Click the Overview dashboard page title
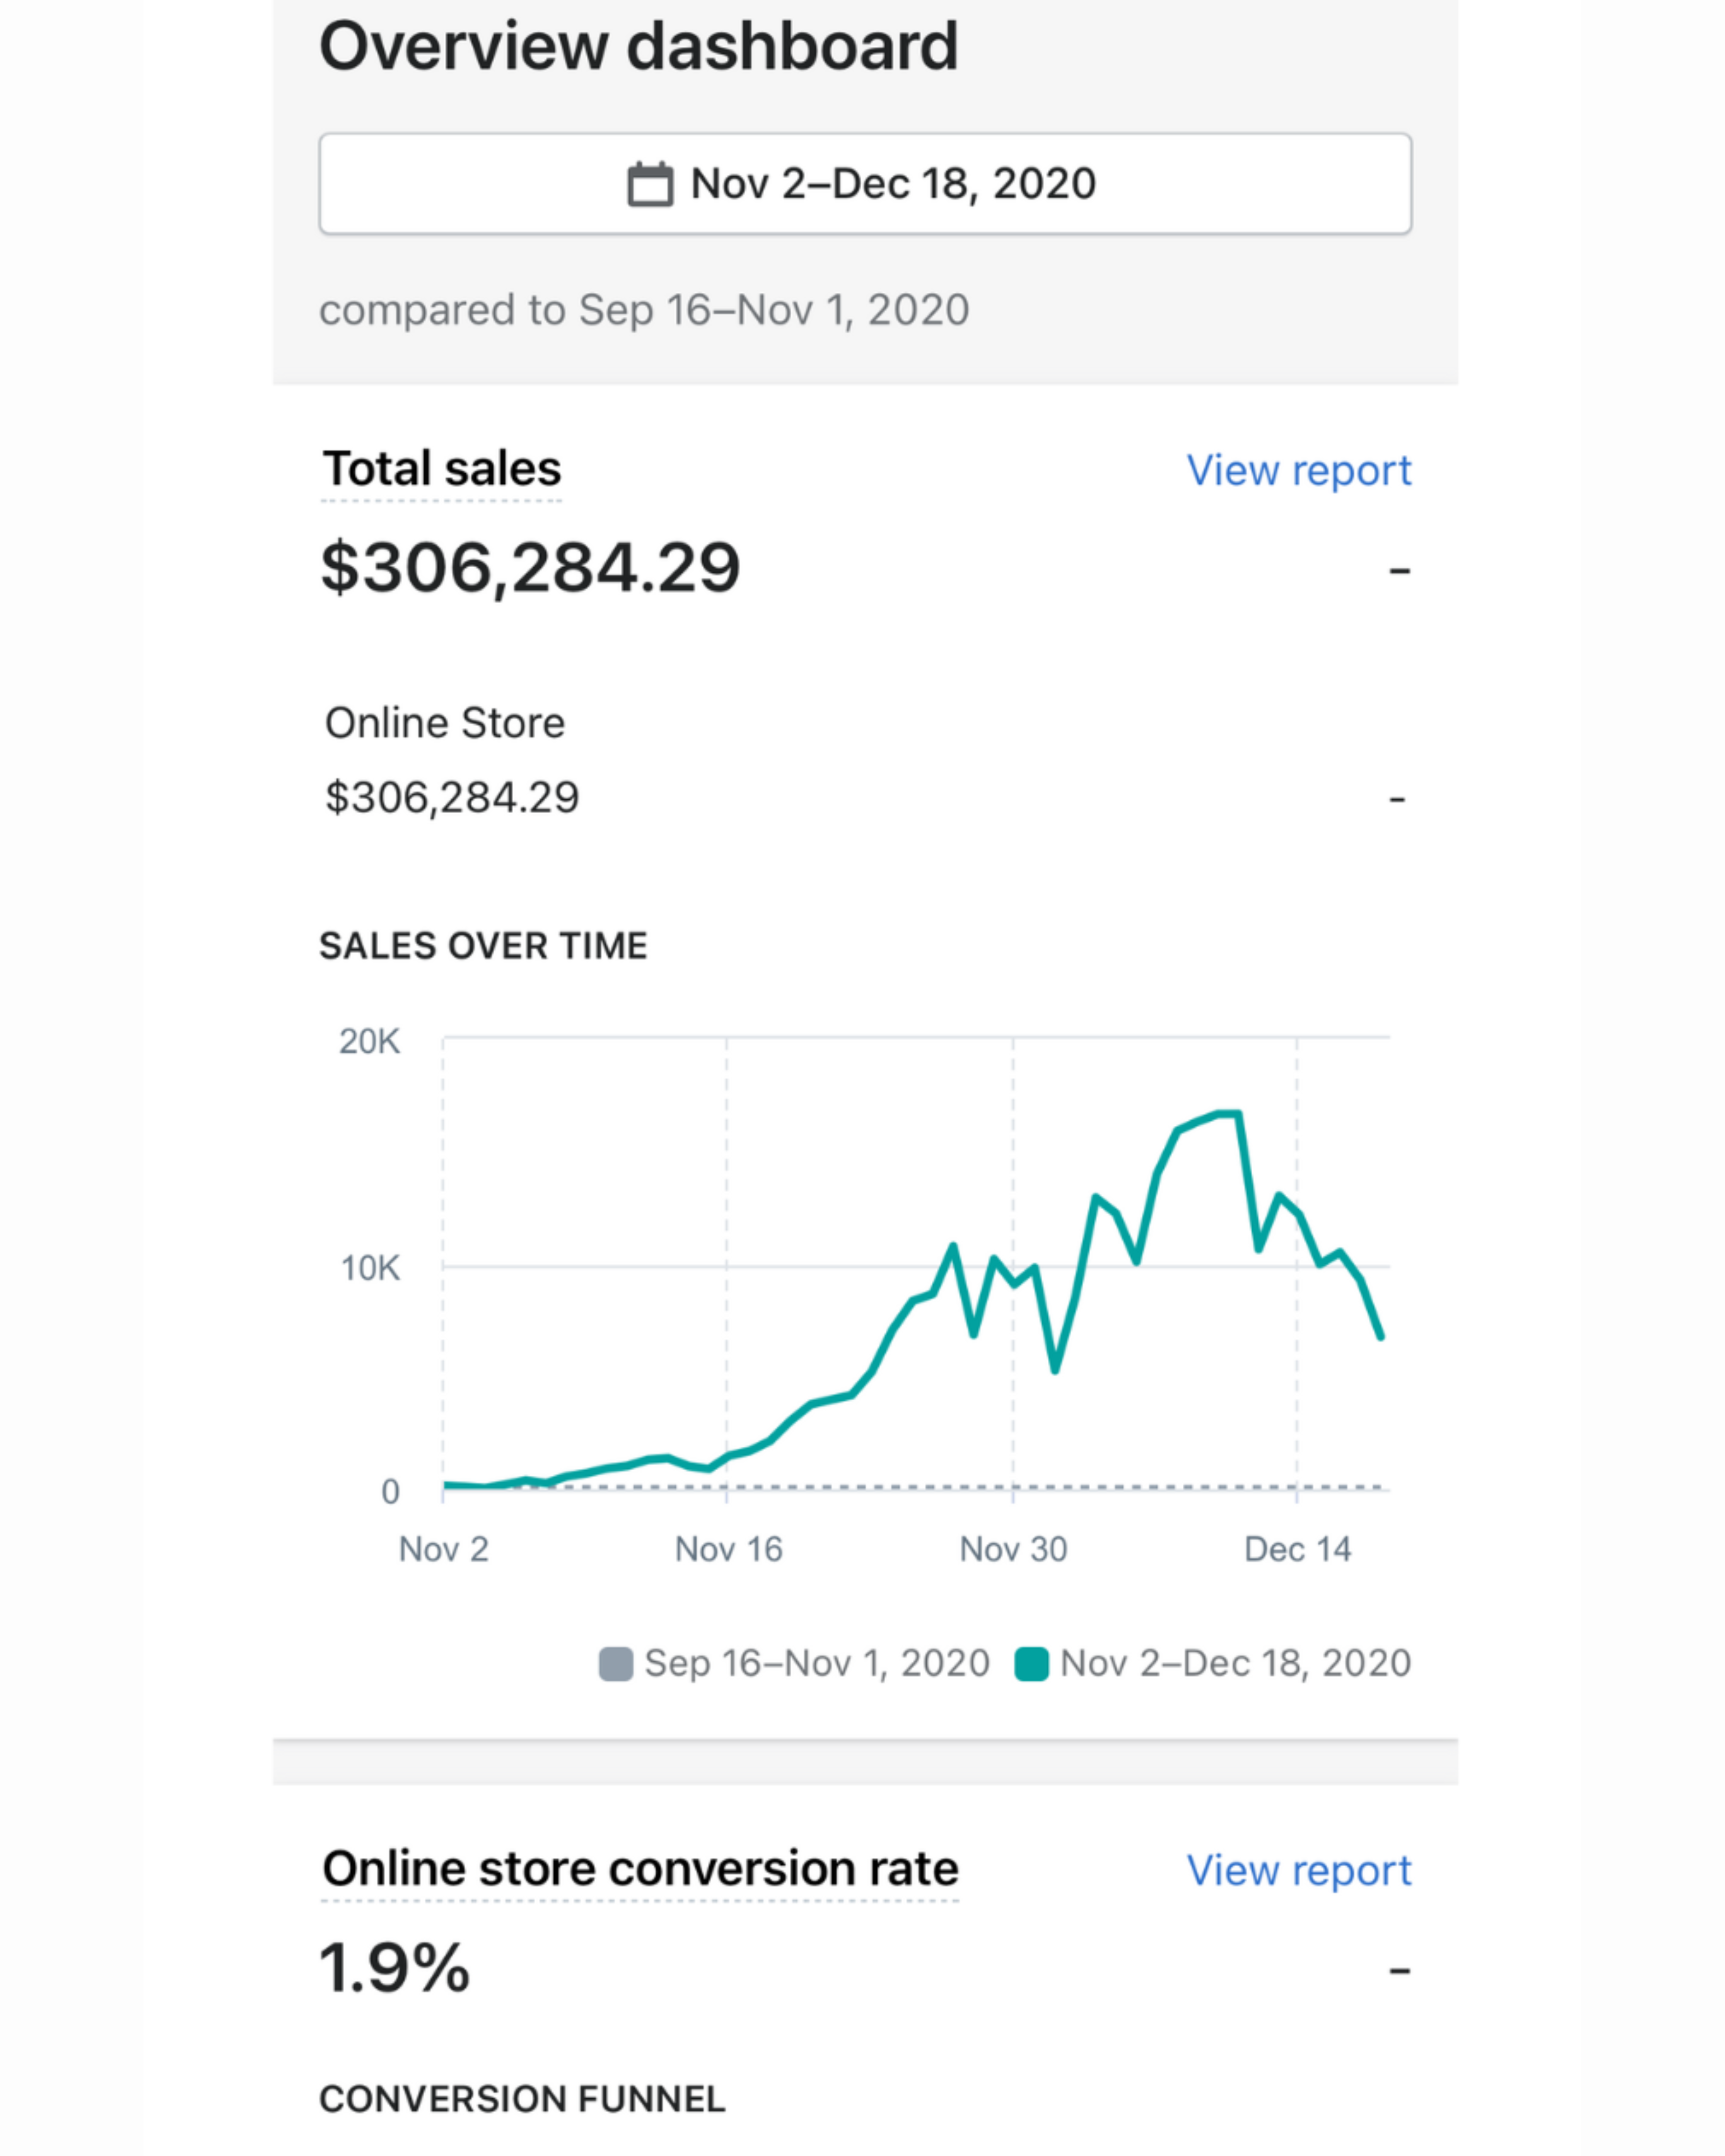 click(x=639, y=46)
